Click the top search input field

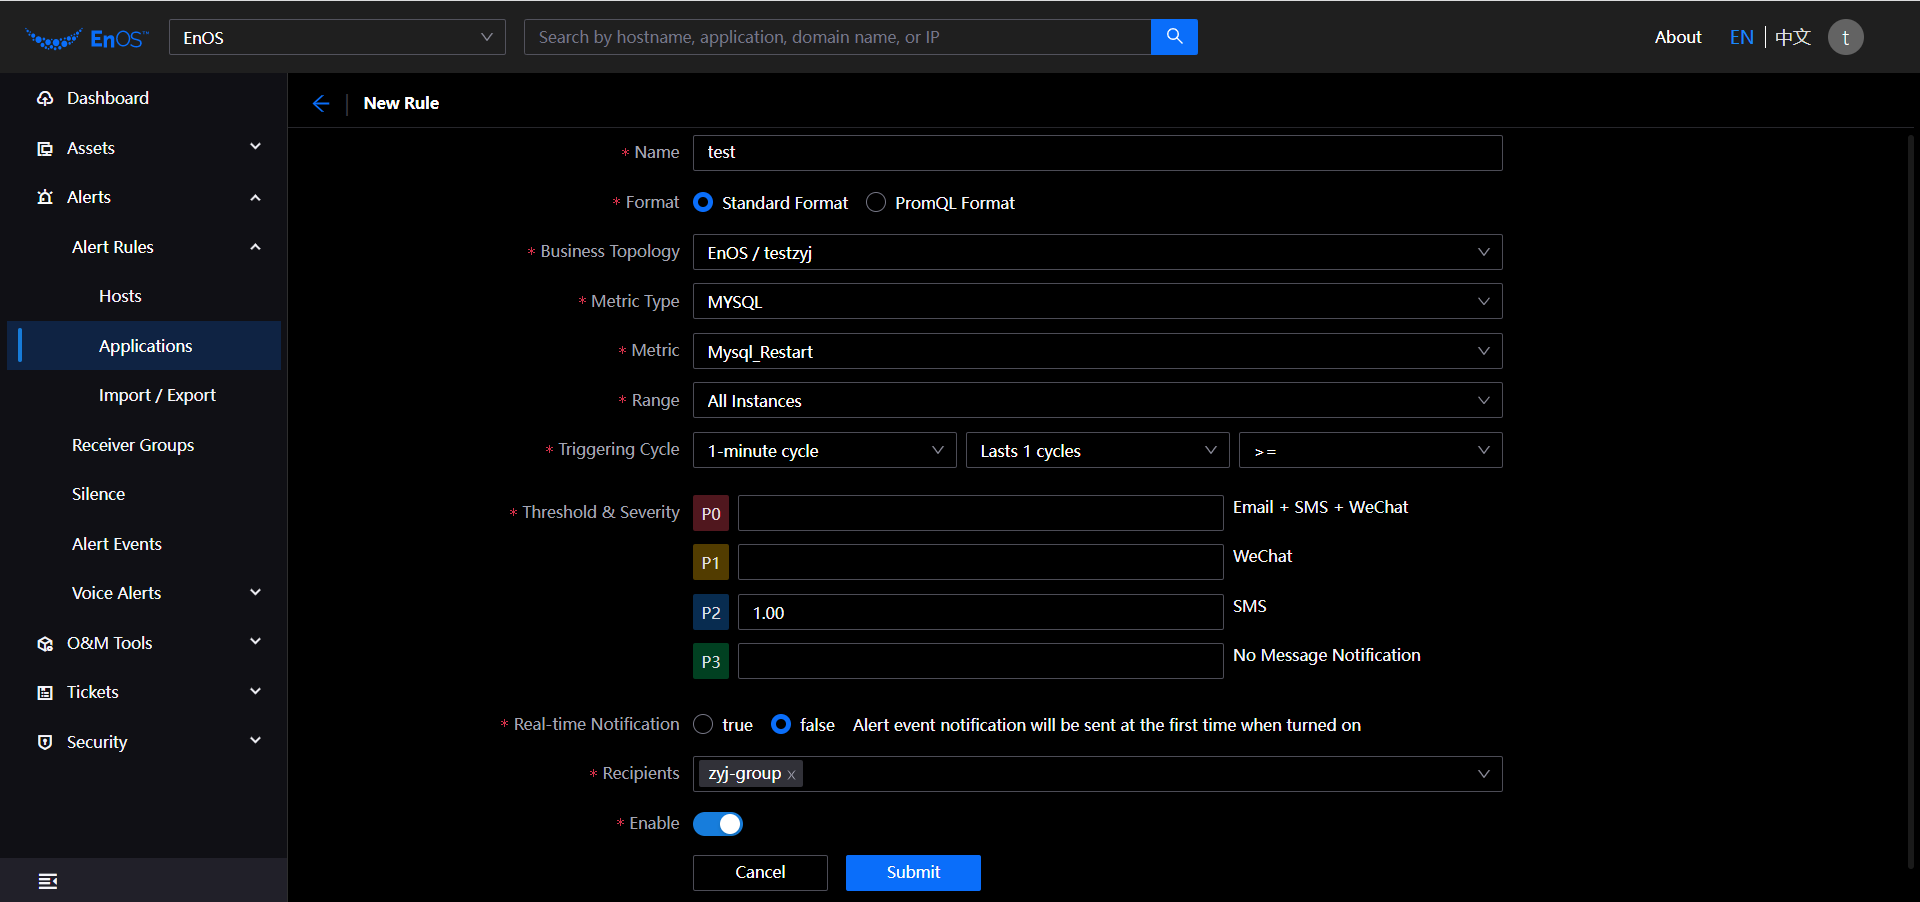837,37
